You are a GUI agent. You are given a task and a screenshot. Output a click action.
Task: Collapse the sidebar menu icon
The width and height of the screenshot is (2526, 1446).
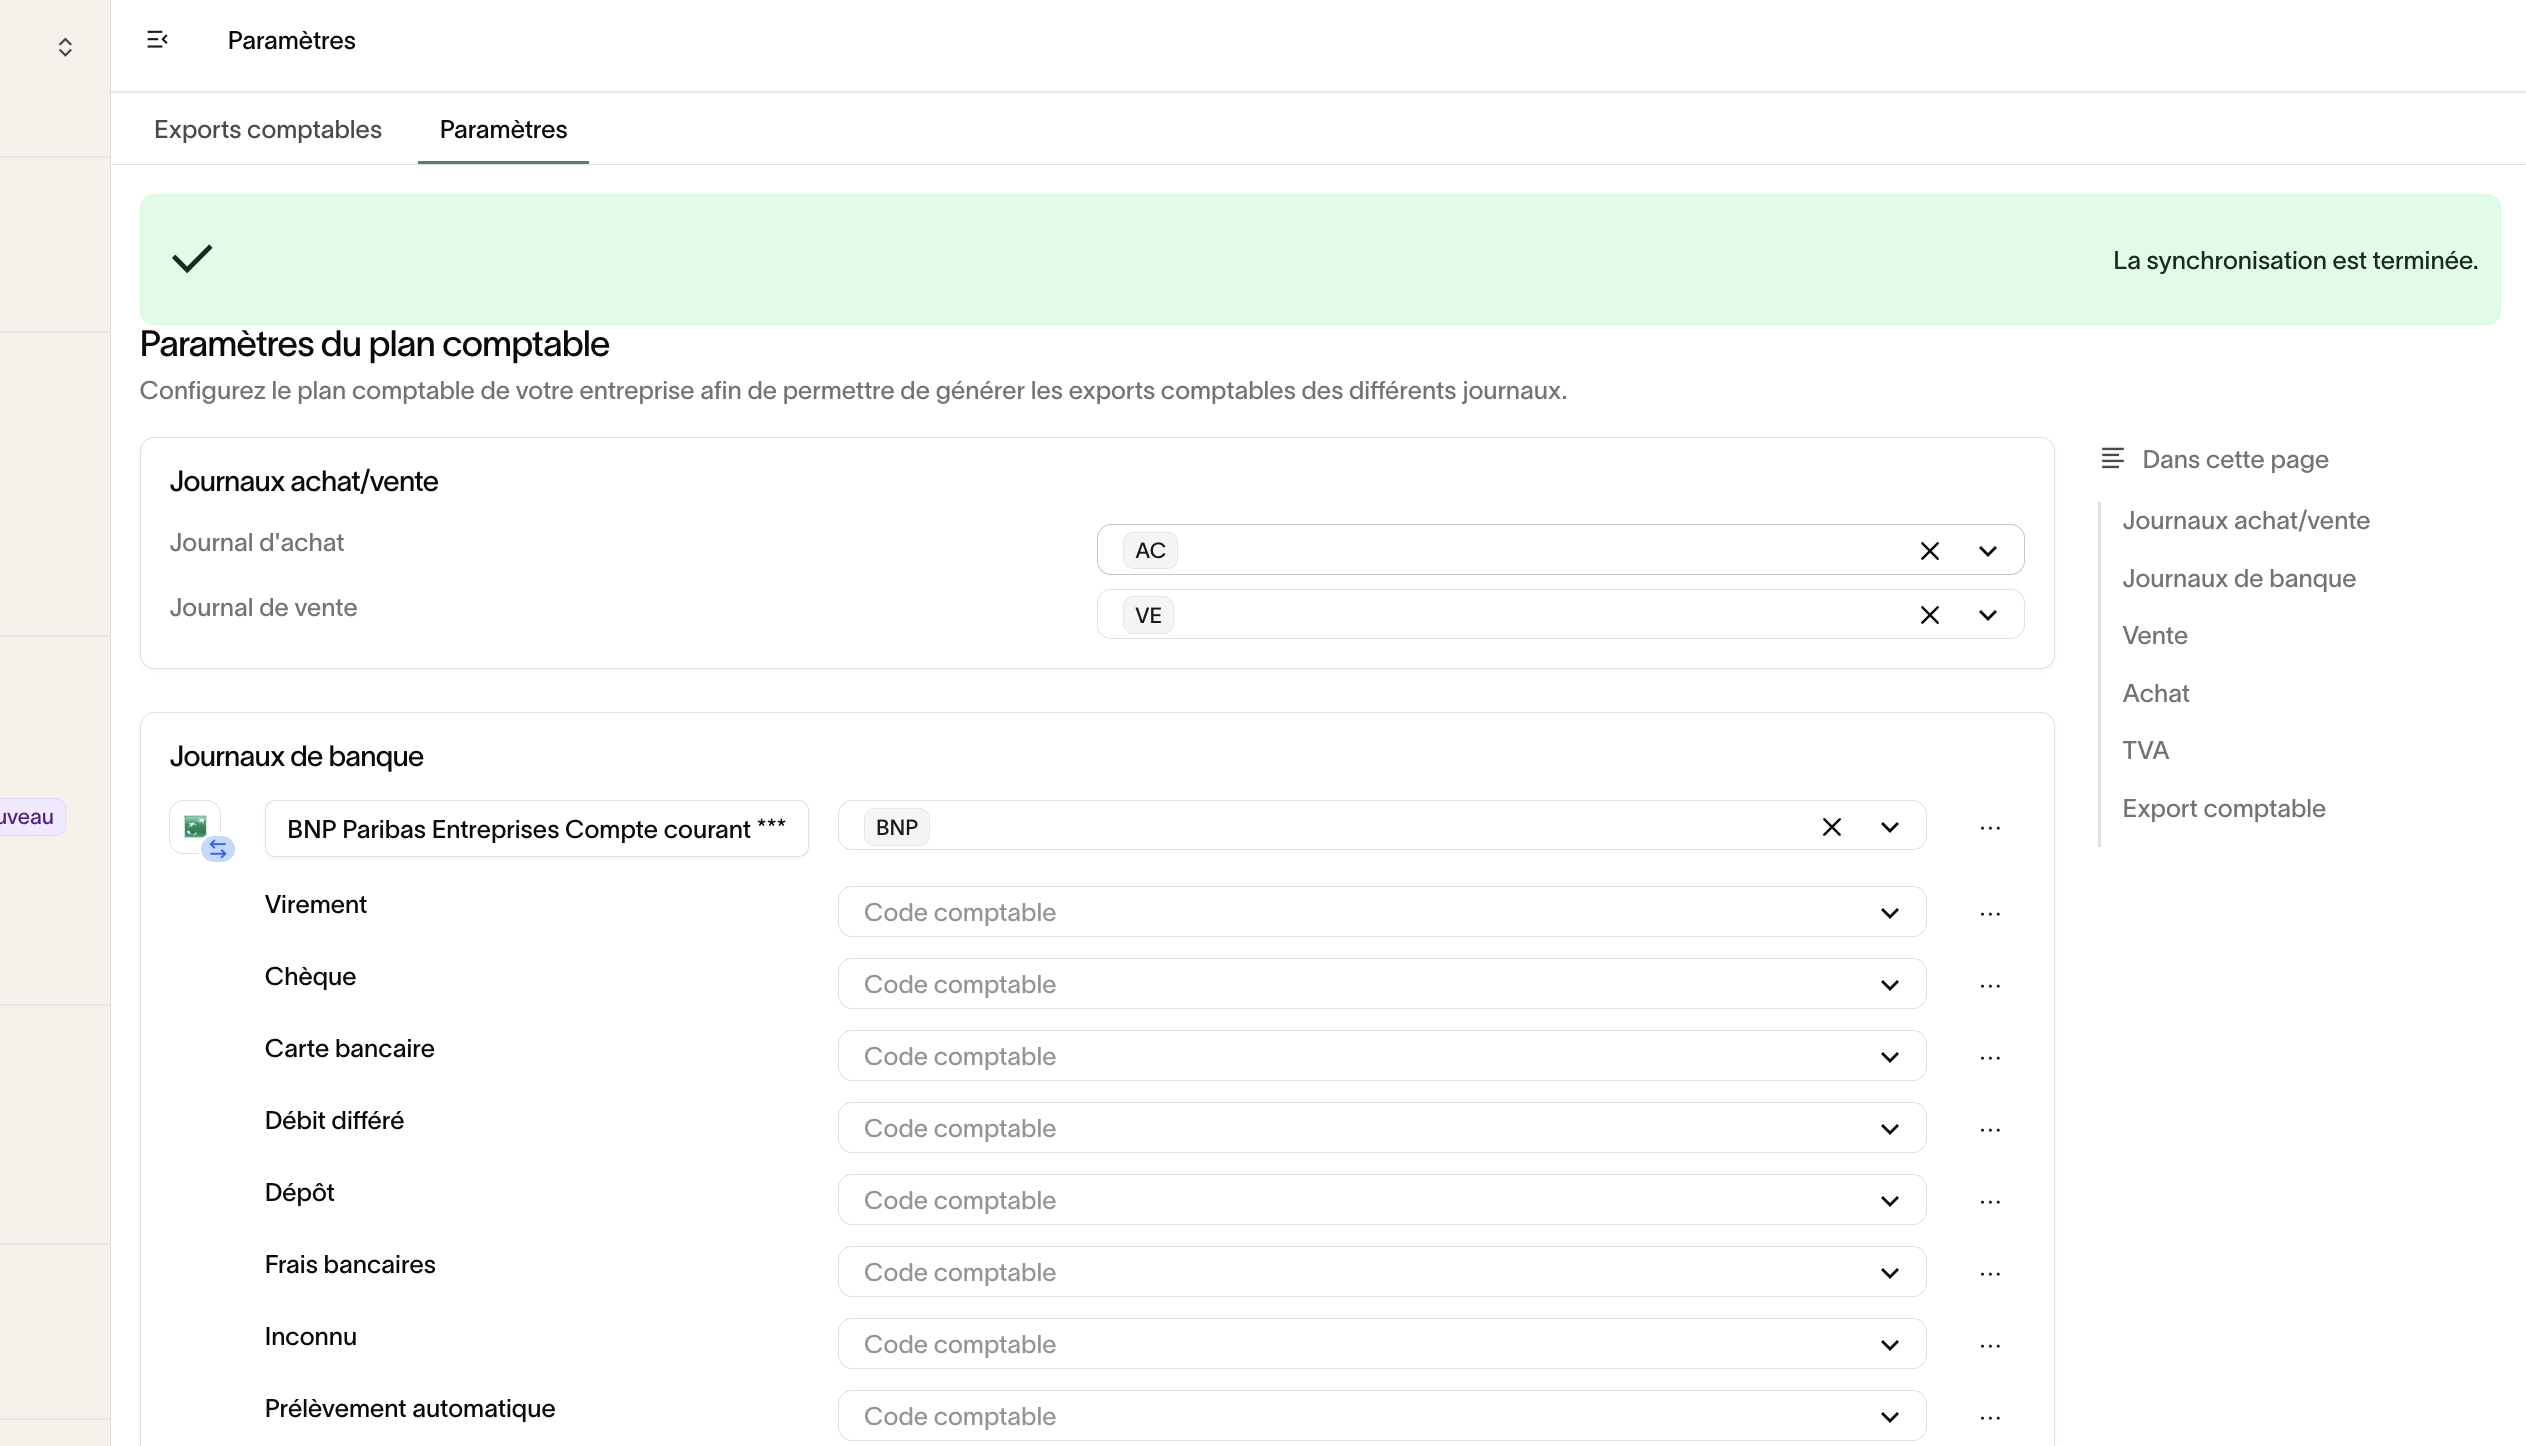coord(157,40)
